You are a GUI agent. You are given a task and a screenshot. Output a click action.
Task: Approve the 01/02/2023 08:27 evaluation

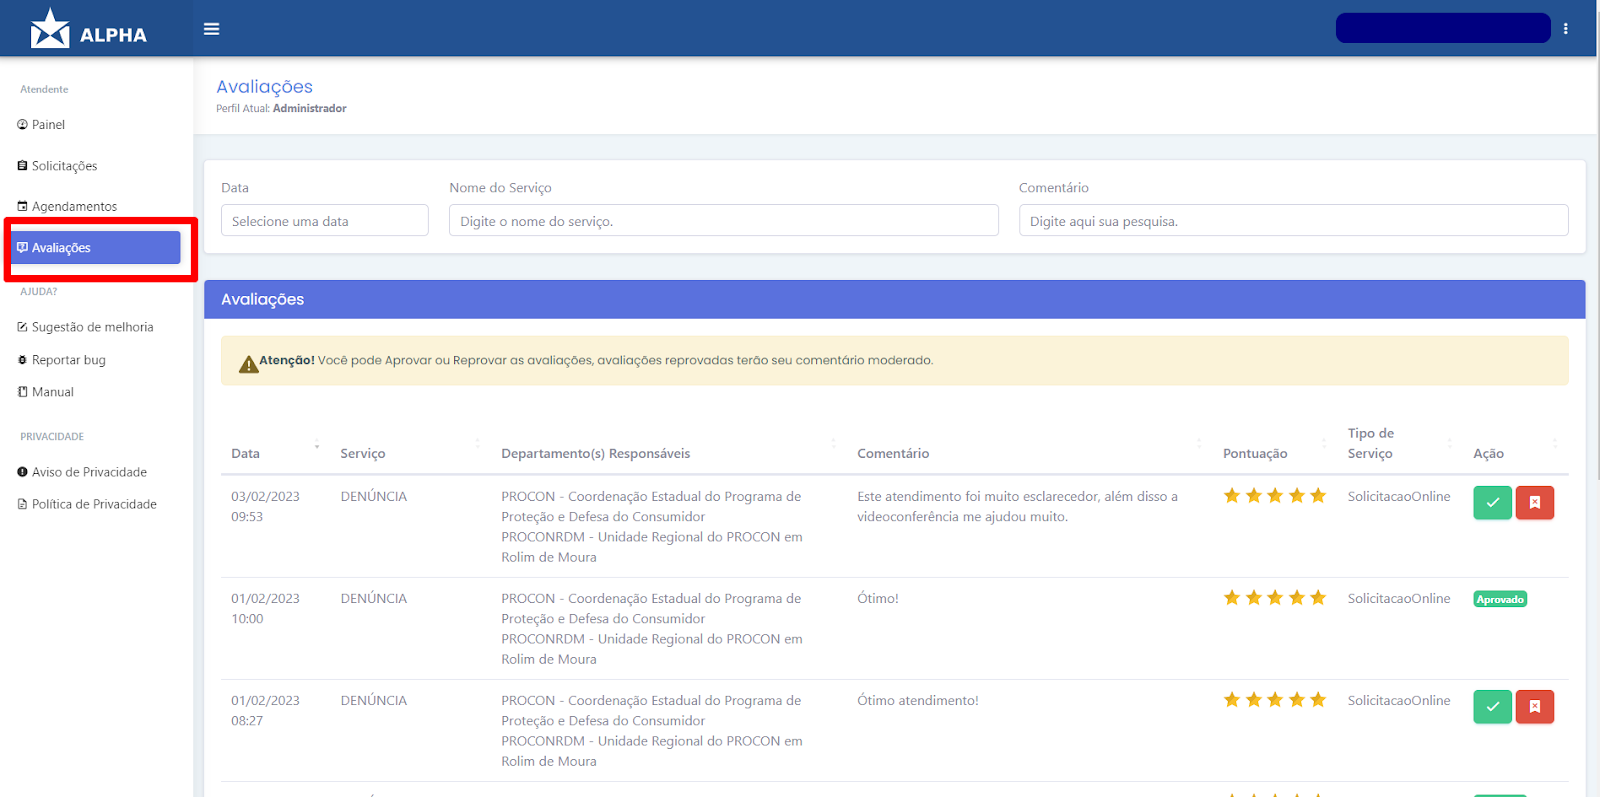click(x=1492, y=706)
